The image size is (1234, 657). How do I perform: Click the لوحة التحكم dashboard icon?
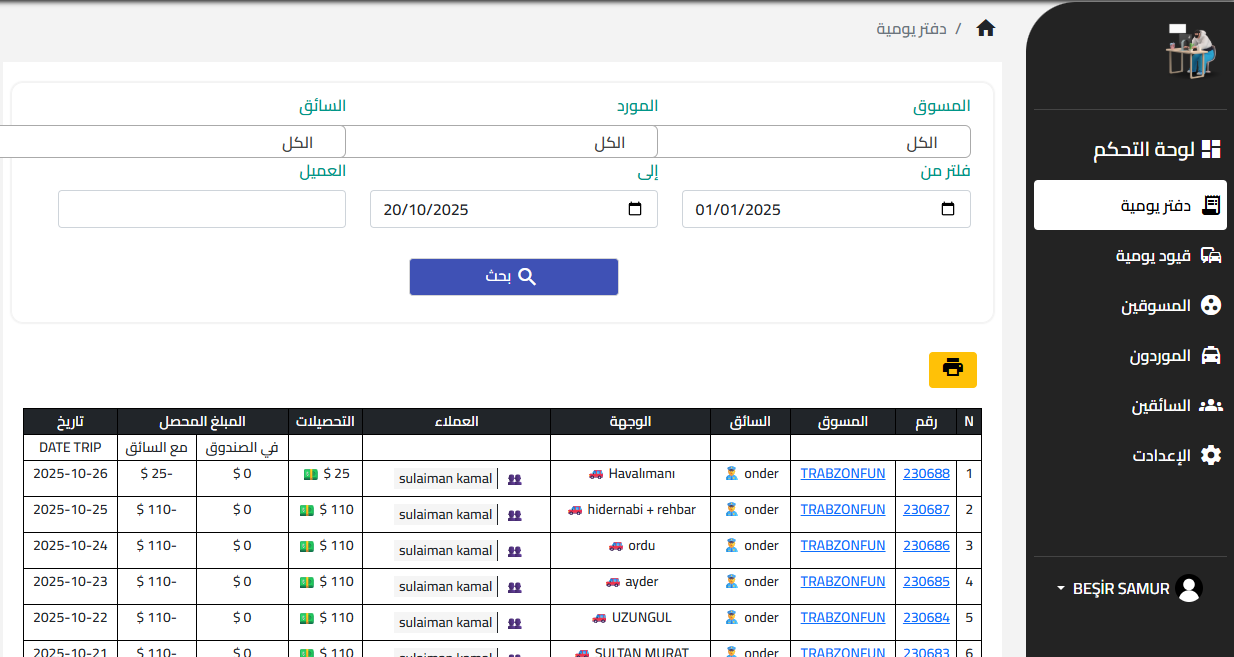tap(1211, 150)
